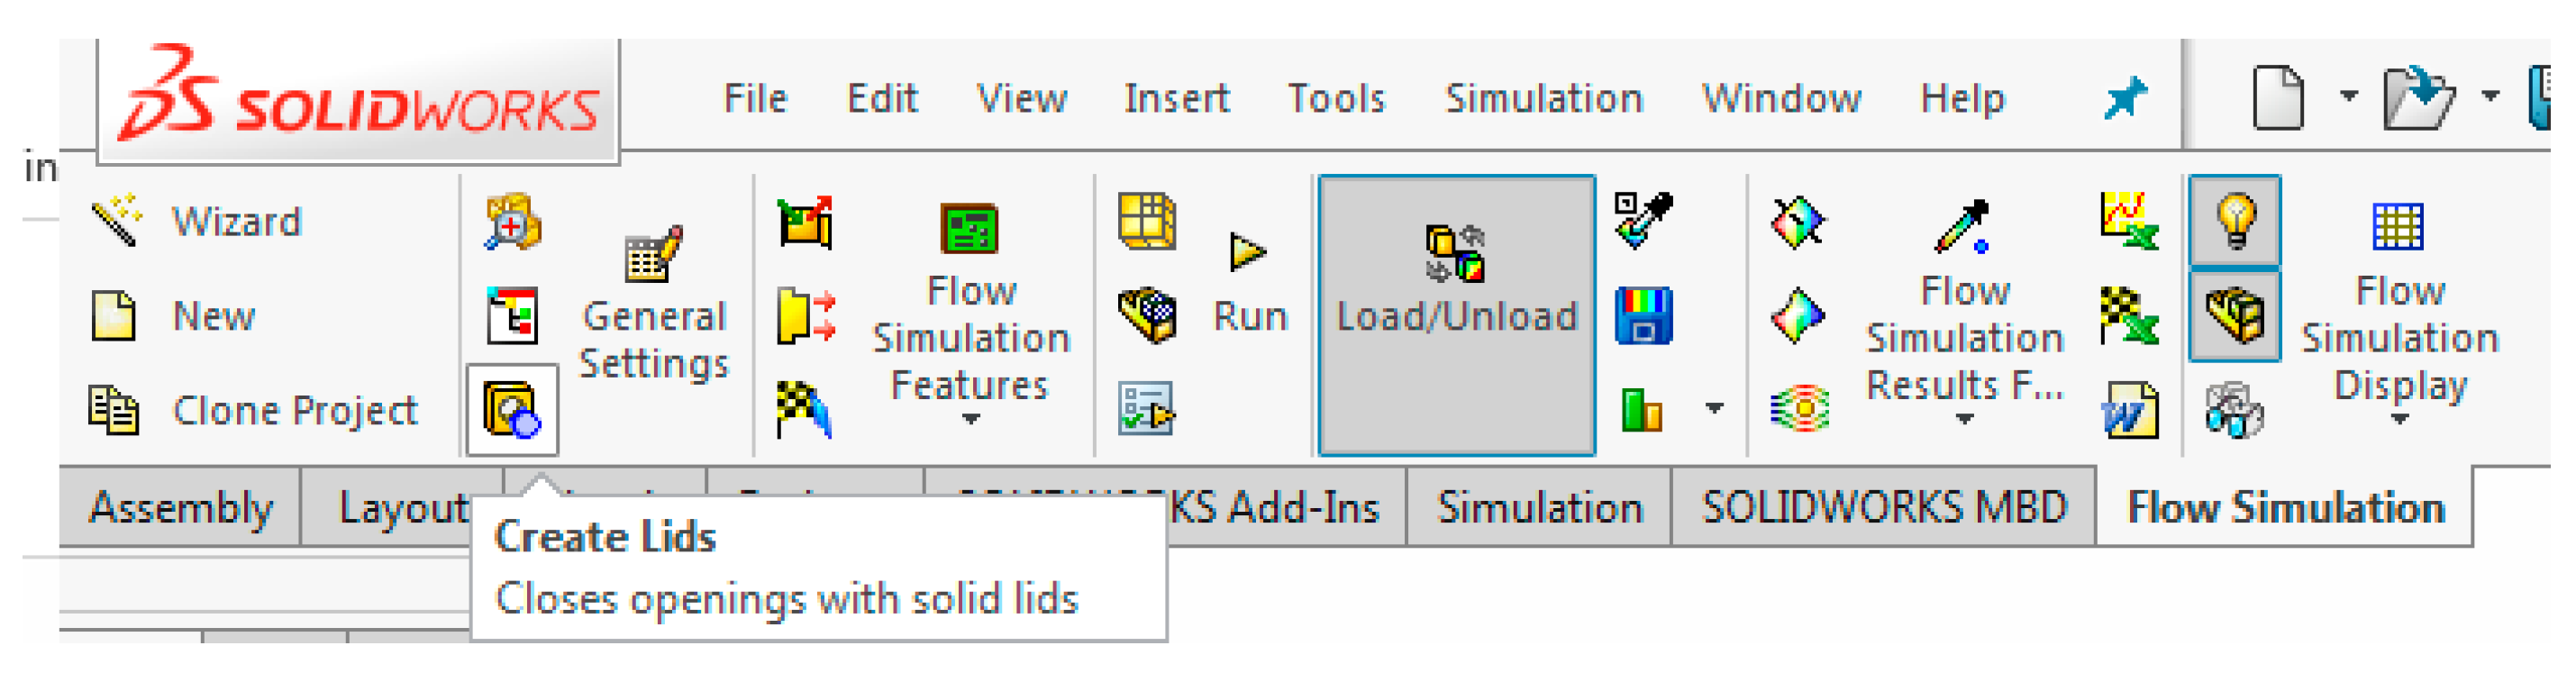Click the project tree icon below Check Geometry
The width and height of the screenshot is (2576, 673).
click(x=512, y=316)
